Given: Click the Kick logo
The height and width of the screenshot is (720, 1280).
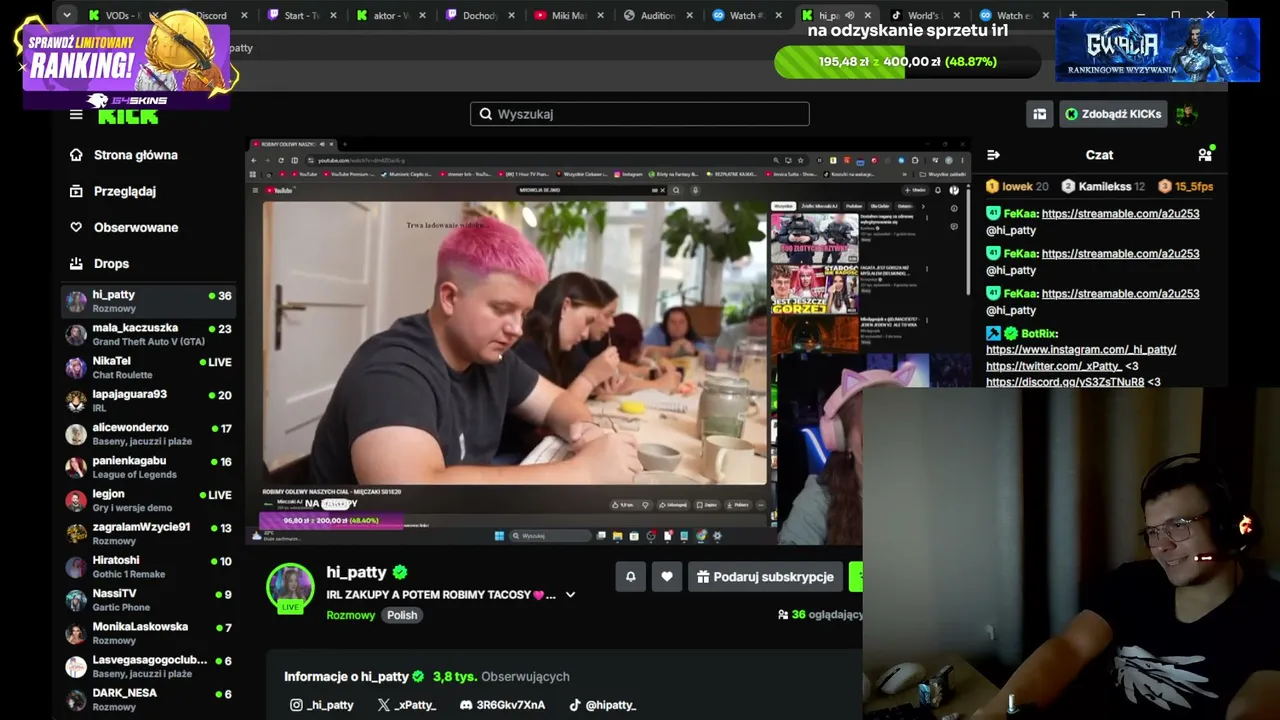Looking at the screenshot, I should pos(128,116).
